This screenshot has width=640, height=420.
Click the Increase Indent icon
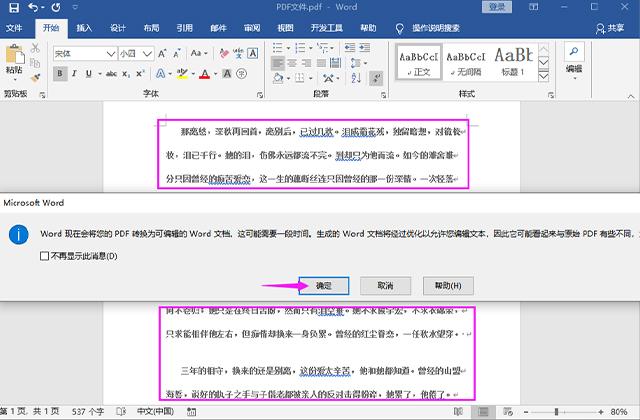coord(364,48)
